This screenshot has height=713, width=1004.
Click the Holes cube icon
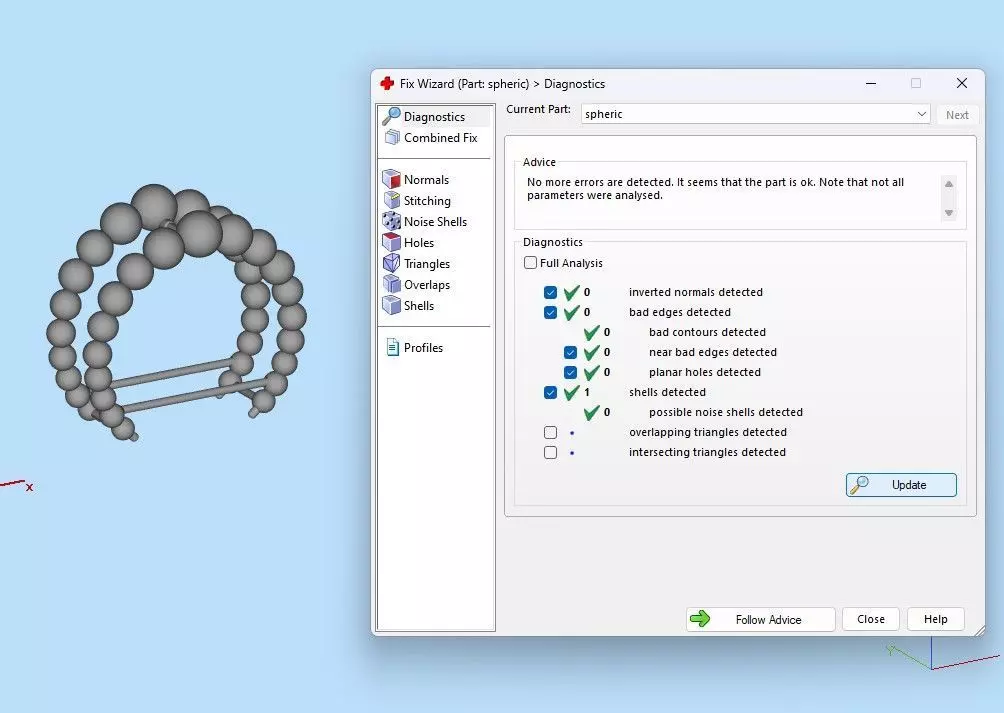391,243
